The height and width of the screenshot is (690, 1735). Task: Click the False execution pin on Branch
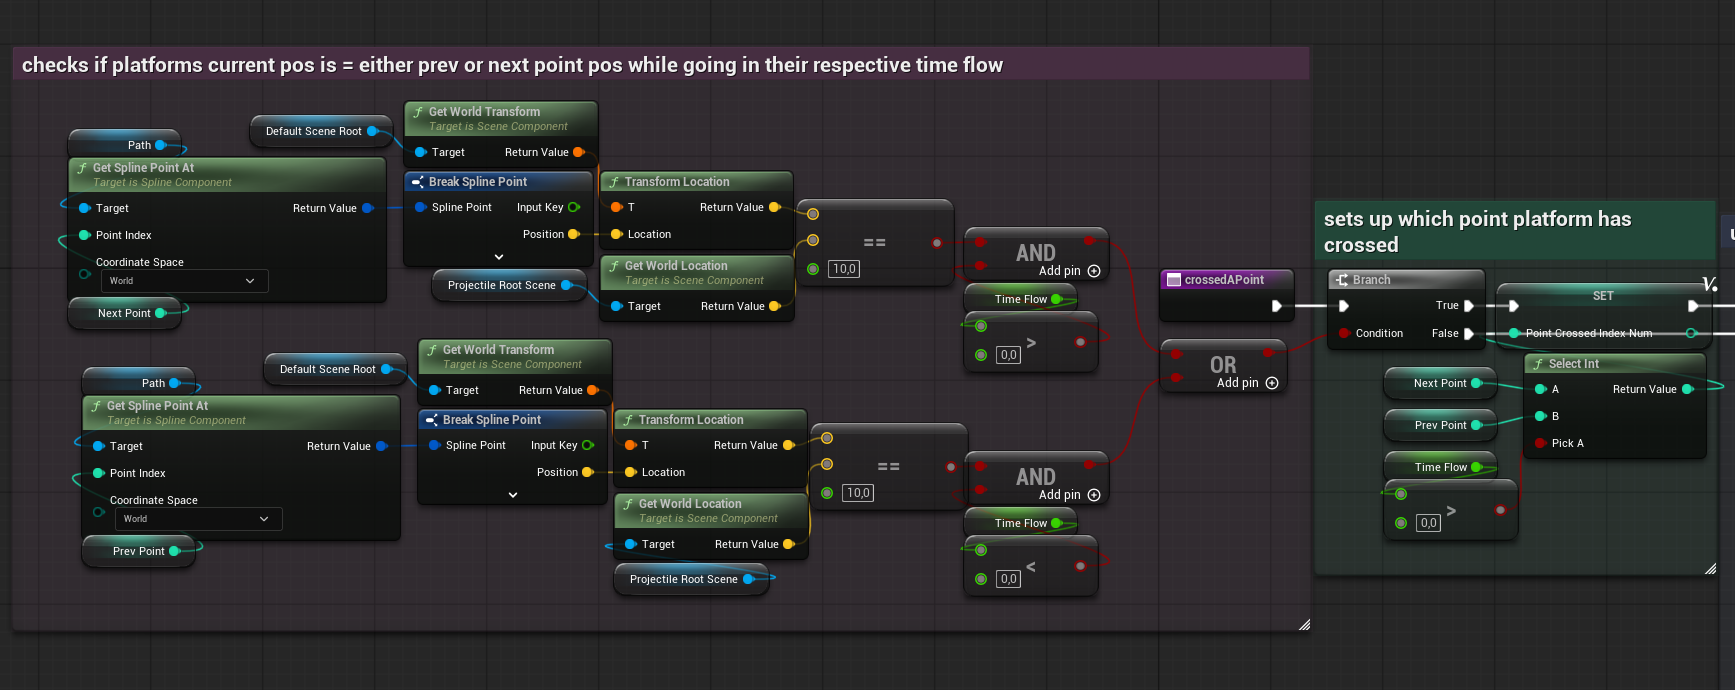[x=1468, y=334]
